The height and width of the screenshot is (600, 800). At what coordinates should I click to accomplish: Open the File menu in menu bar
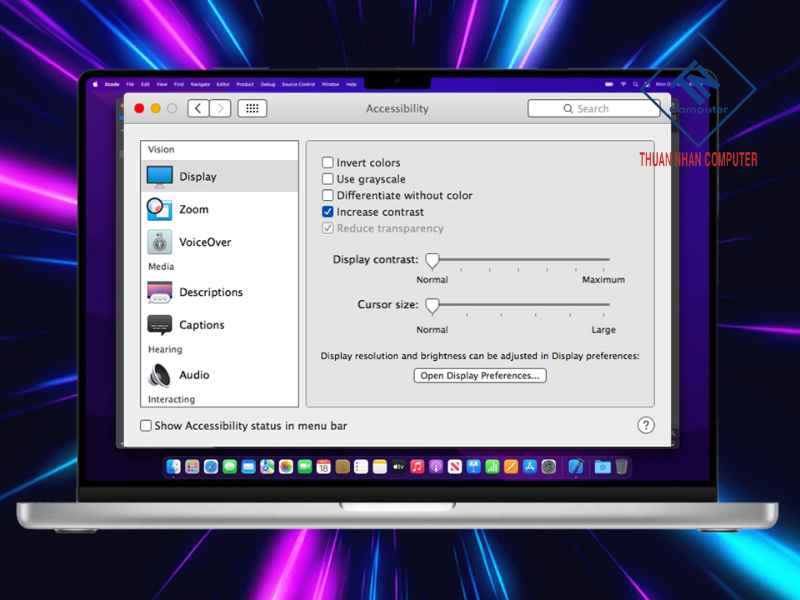pyautogui.click(x=130, y=84)
